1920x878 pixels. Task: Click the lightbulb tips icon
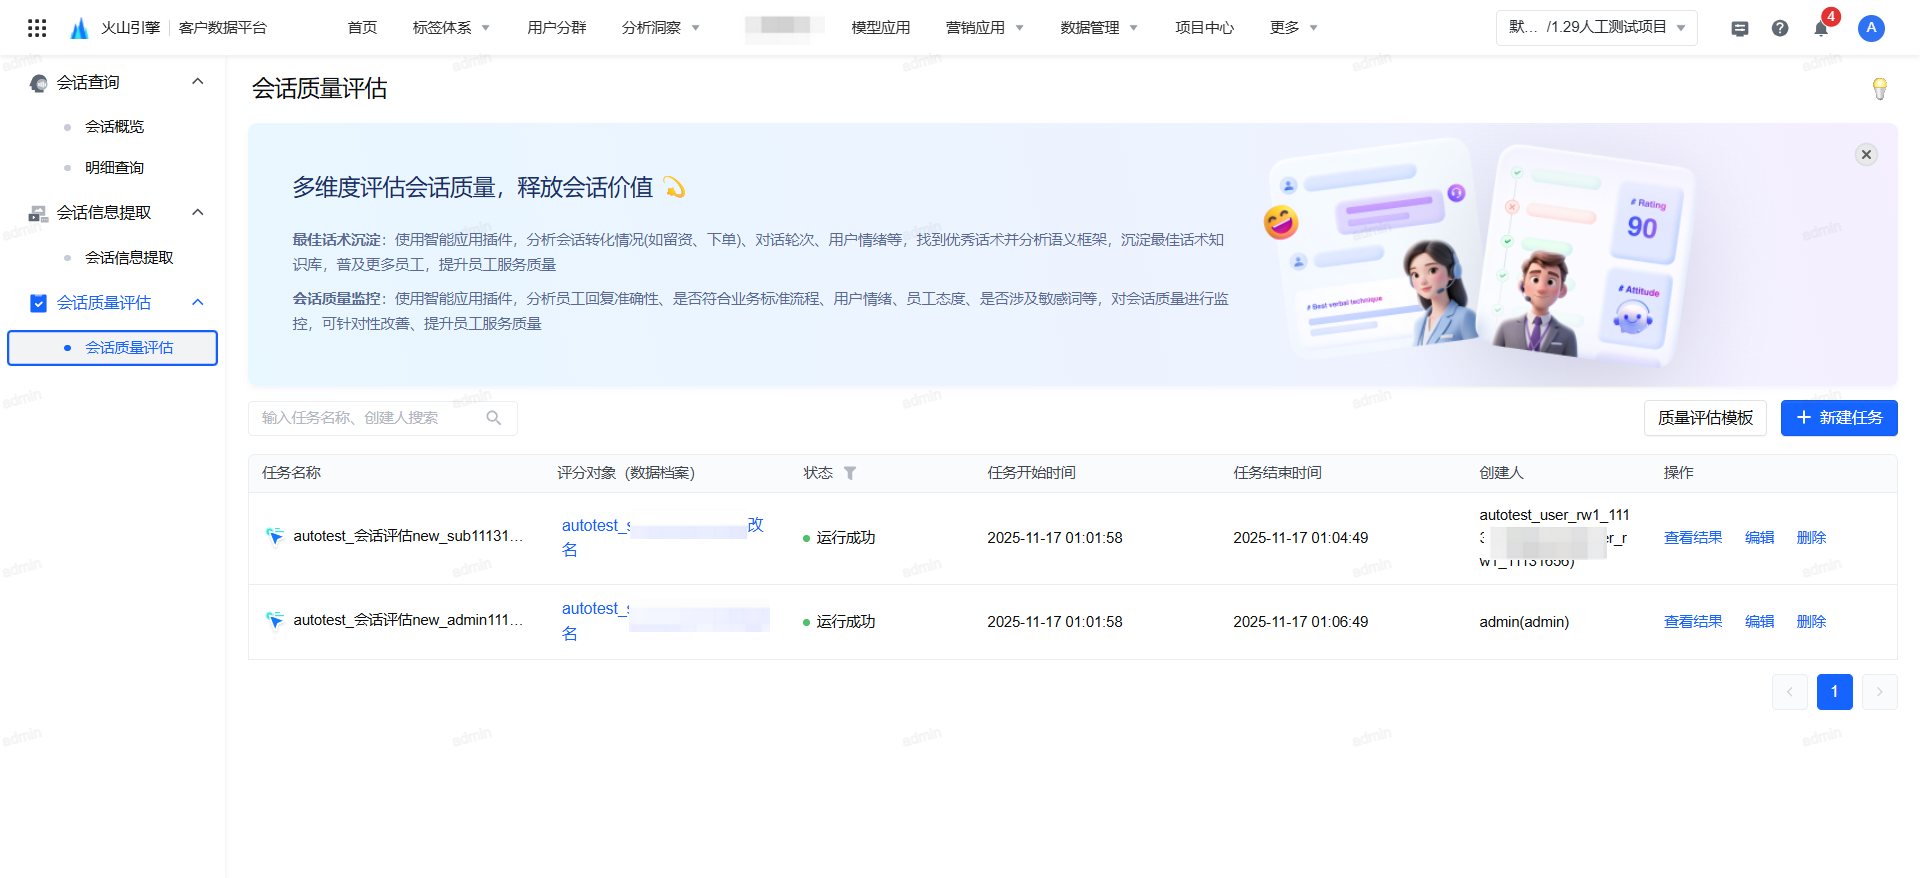coord(1879,89)
